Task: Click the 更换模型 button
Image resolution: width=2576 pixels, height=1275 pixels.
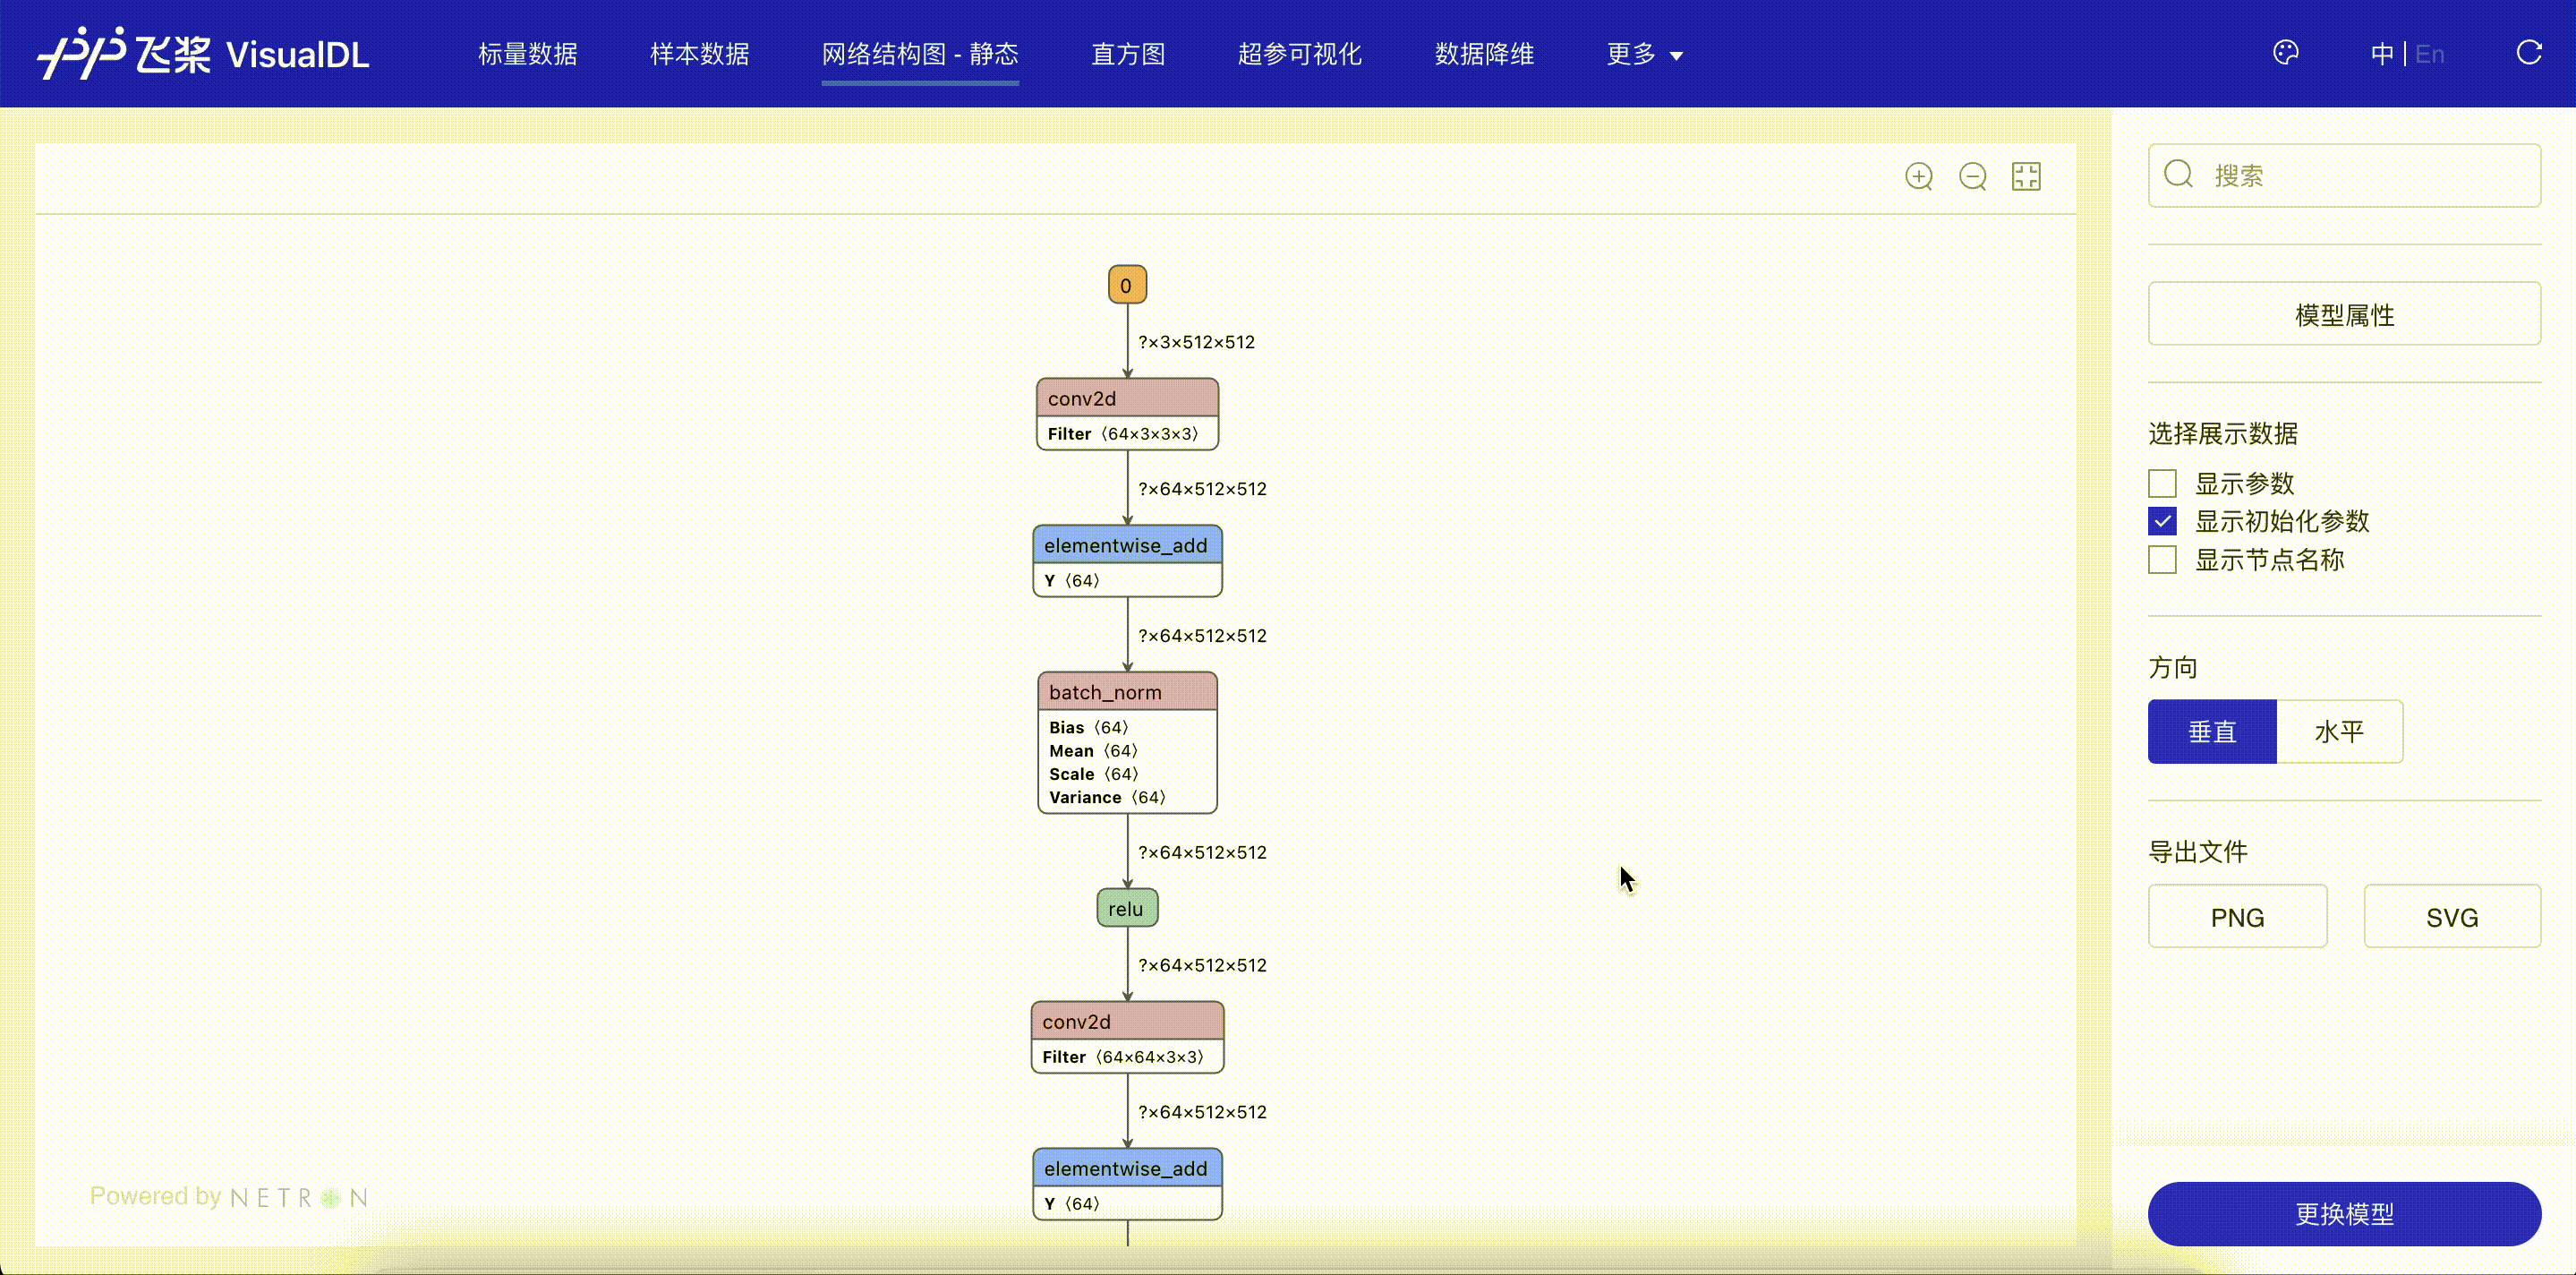Action: coord(2344,1214)
